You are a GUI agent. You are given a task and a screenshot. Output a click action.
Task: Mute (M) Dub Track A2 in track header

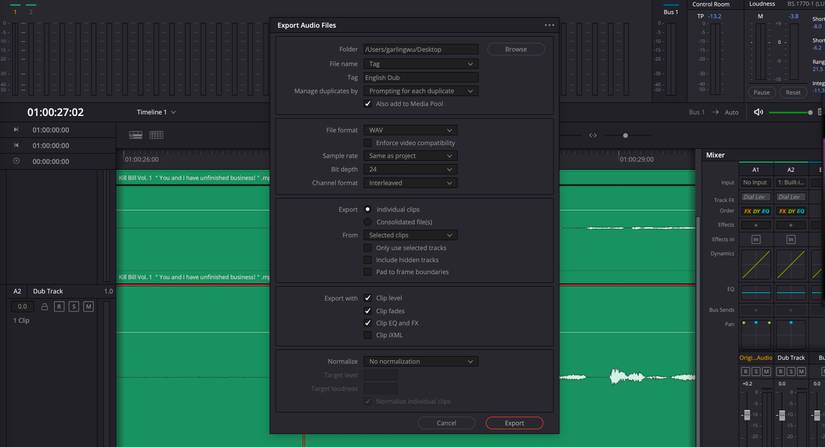(88, 306)
